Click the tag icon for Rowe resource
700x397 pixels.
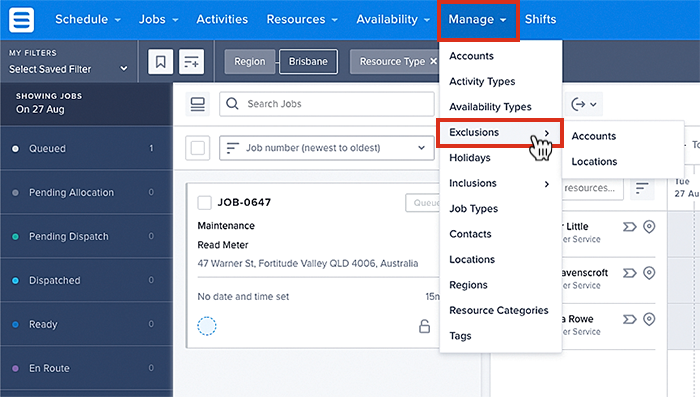click(629, 319)
